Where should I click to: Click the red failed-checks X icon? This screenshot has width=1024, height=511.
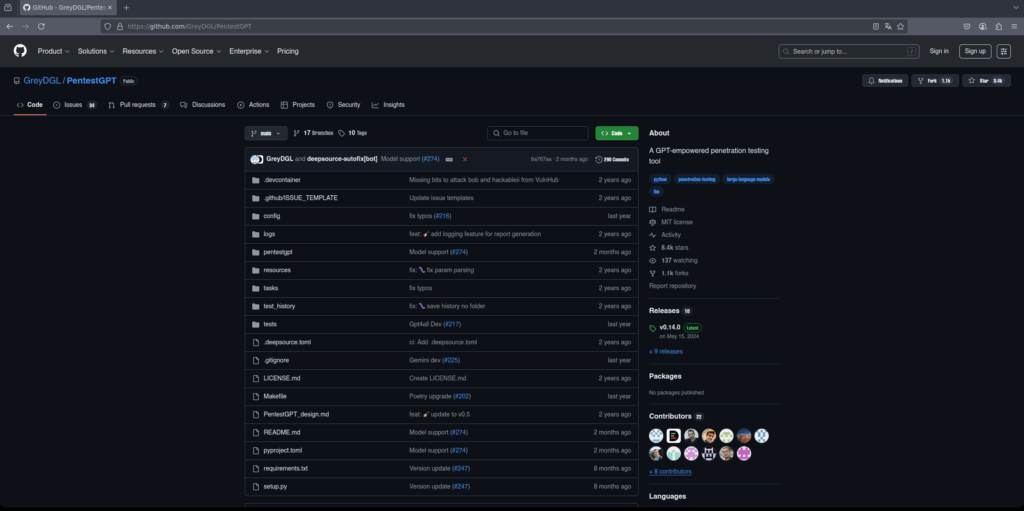464,159
